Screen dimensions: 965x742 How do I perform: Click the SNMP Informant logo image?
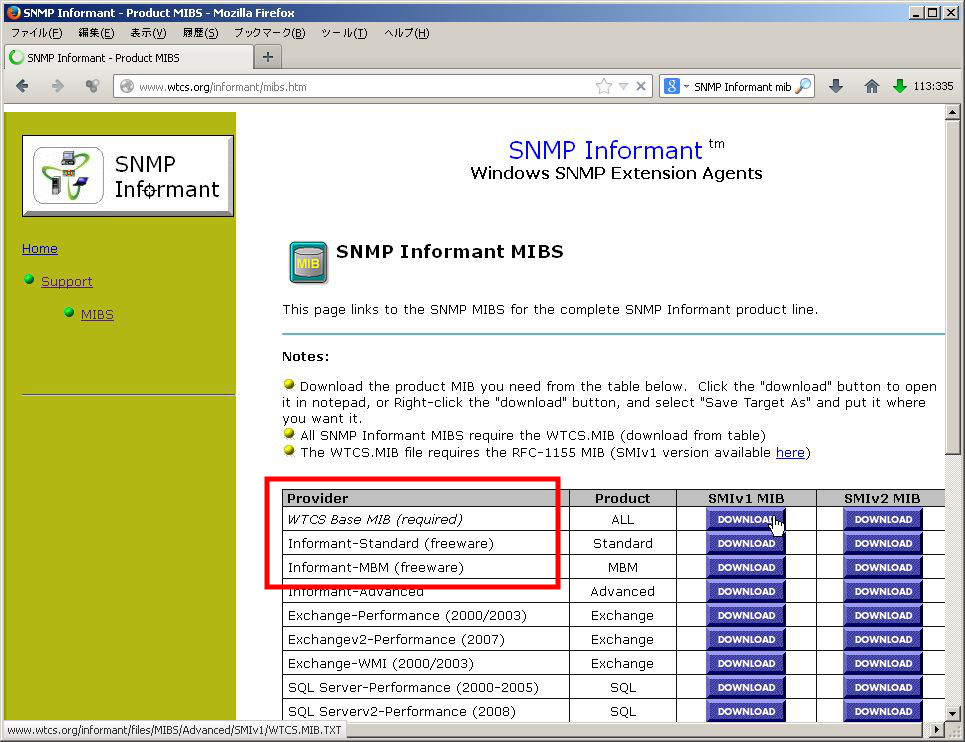[x=128, y=176]
